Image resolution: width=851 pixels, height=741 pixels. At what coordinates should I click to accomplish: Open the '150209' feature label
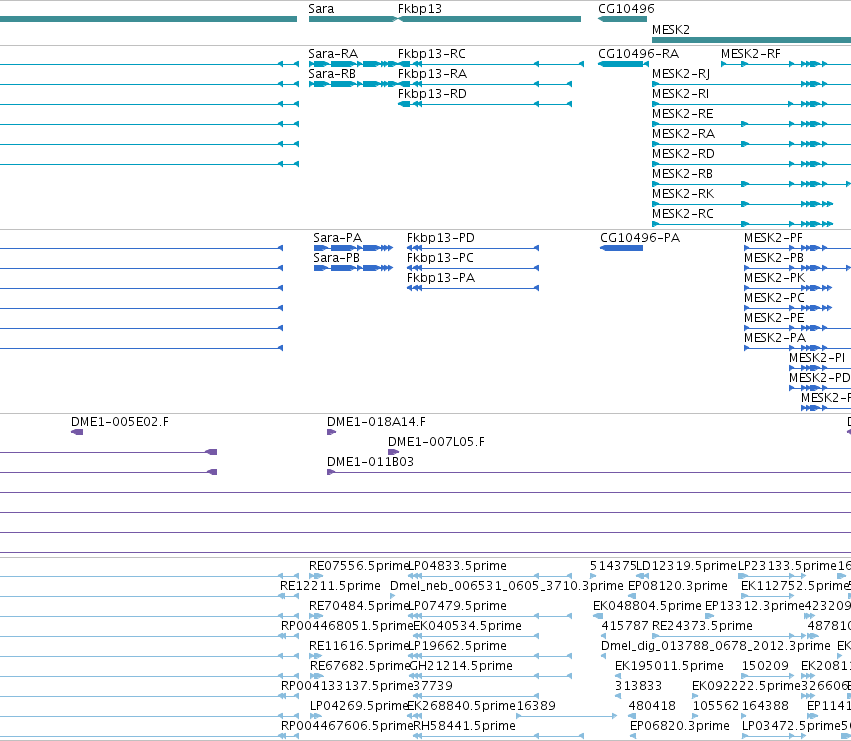(765, 667)
